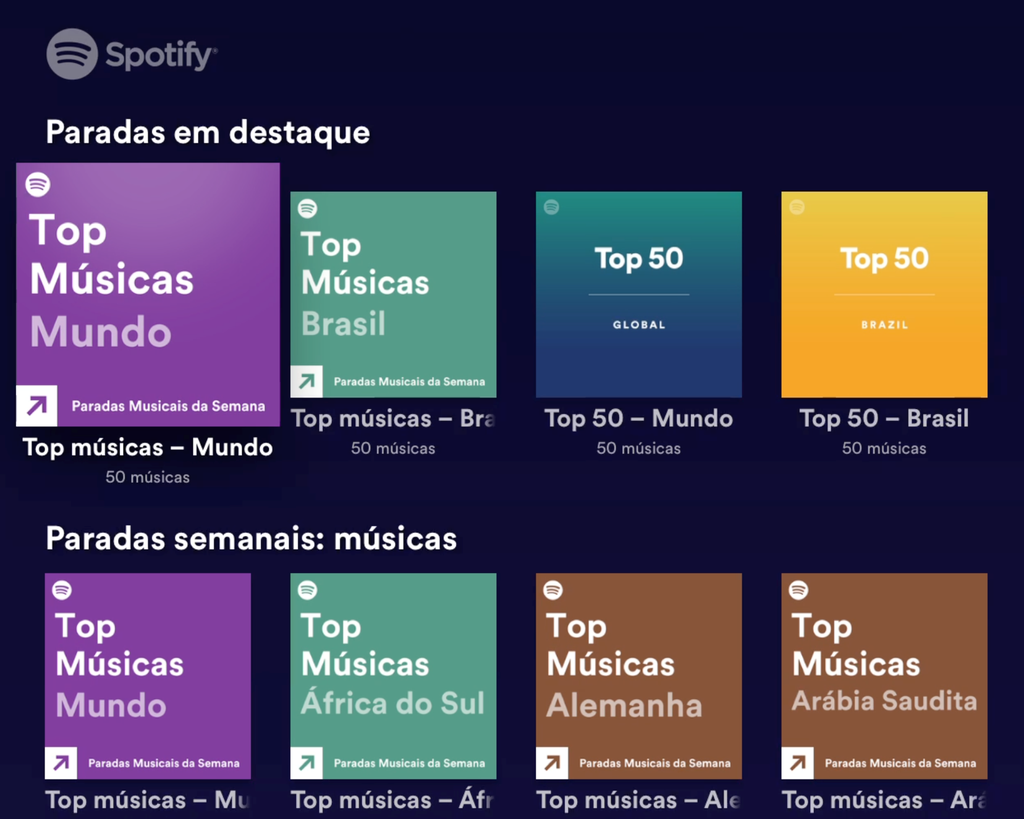Click Spotify badge on Top 50 Brazil cover
Image resolution: width=1024 pixels, height=819 pixels.
797,208
